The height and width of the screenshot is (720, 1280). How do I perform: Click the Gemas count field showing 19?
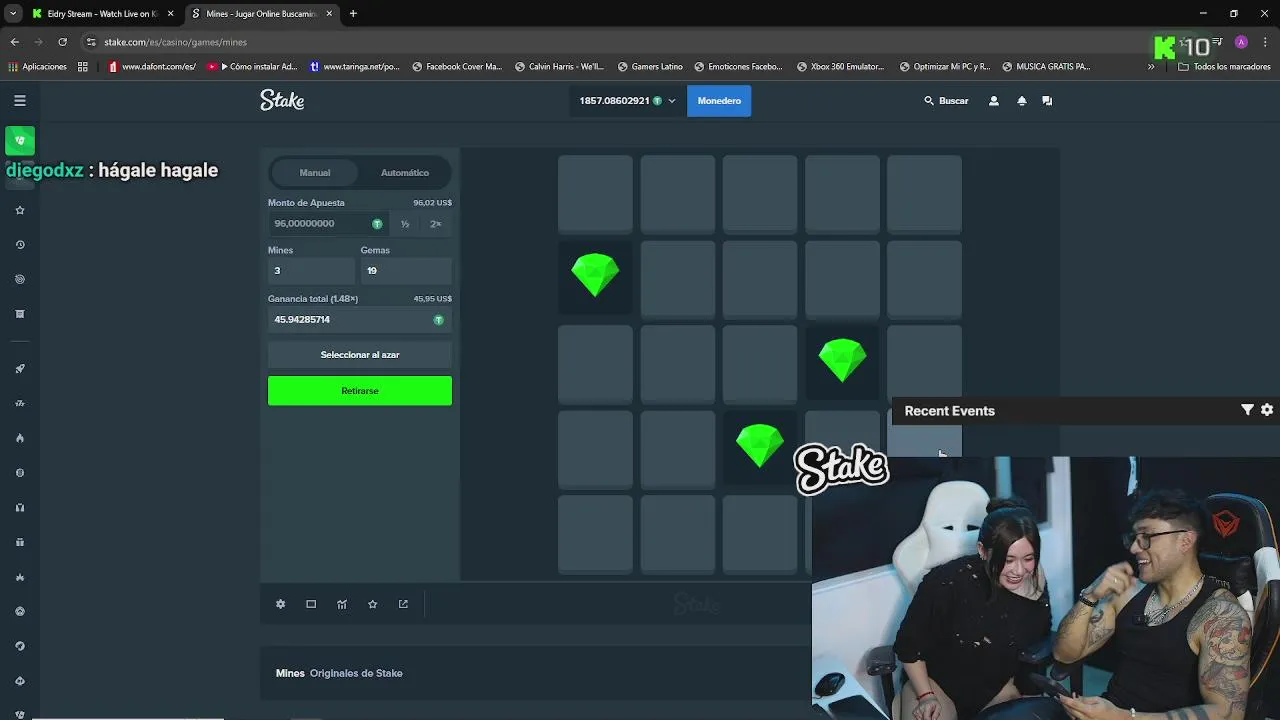pyautogui.click(x=406, y=270)
